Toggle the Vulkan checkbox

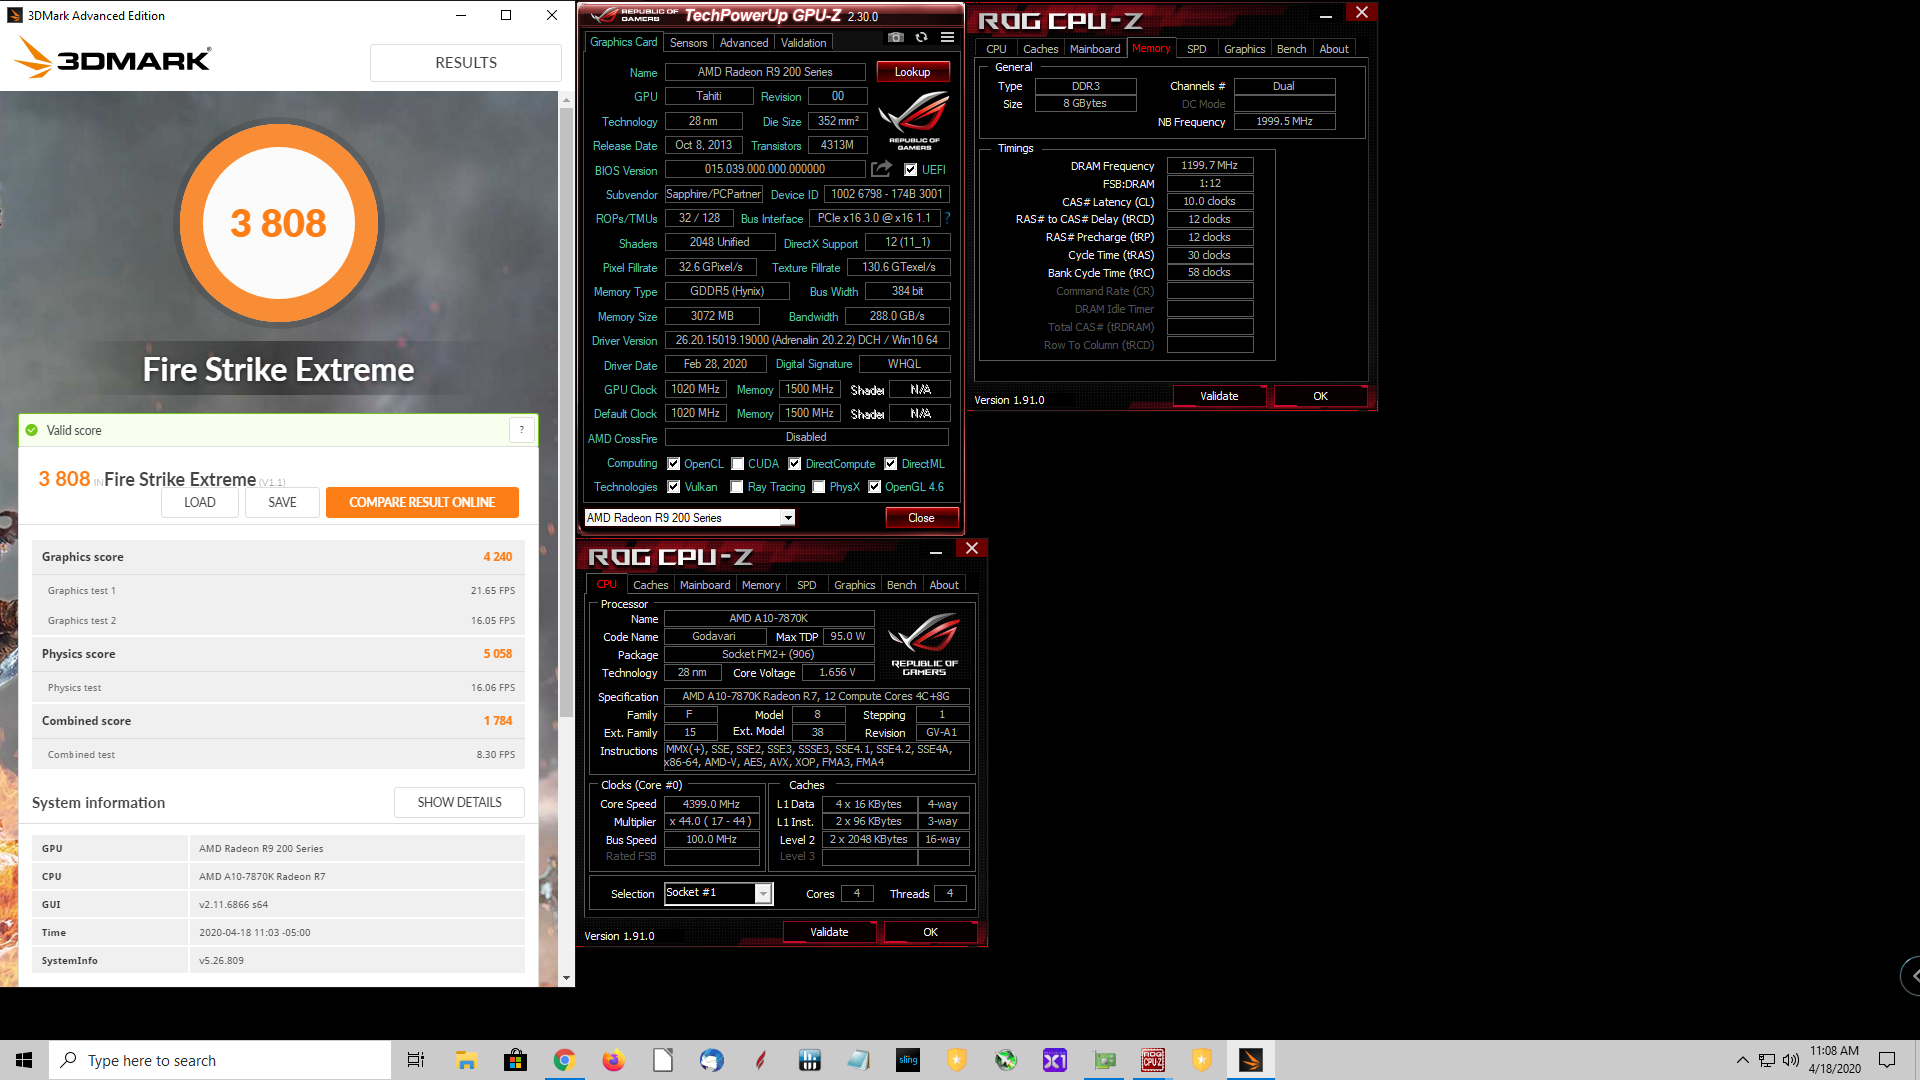pos(674,487)
